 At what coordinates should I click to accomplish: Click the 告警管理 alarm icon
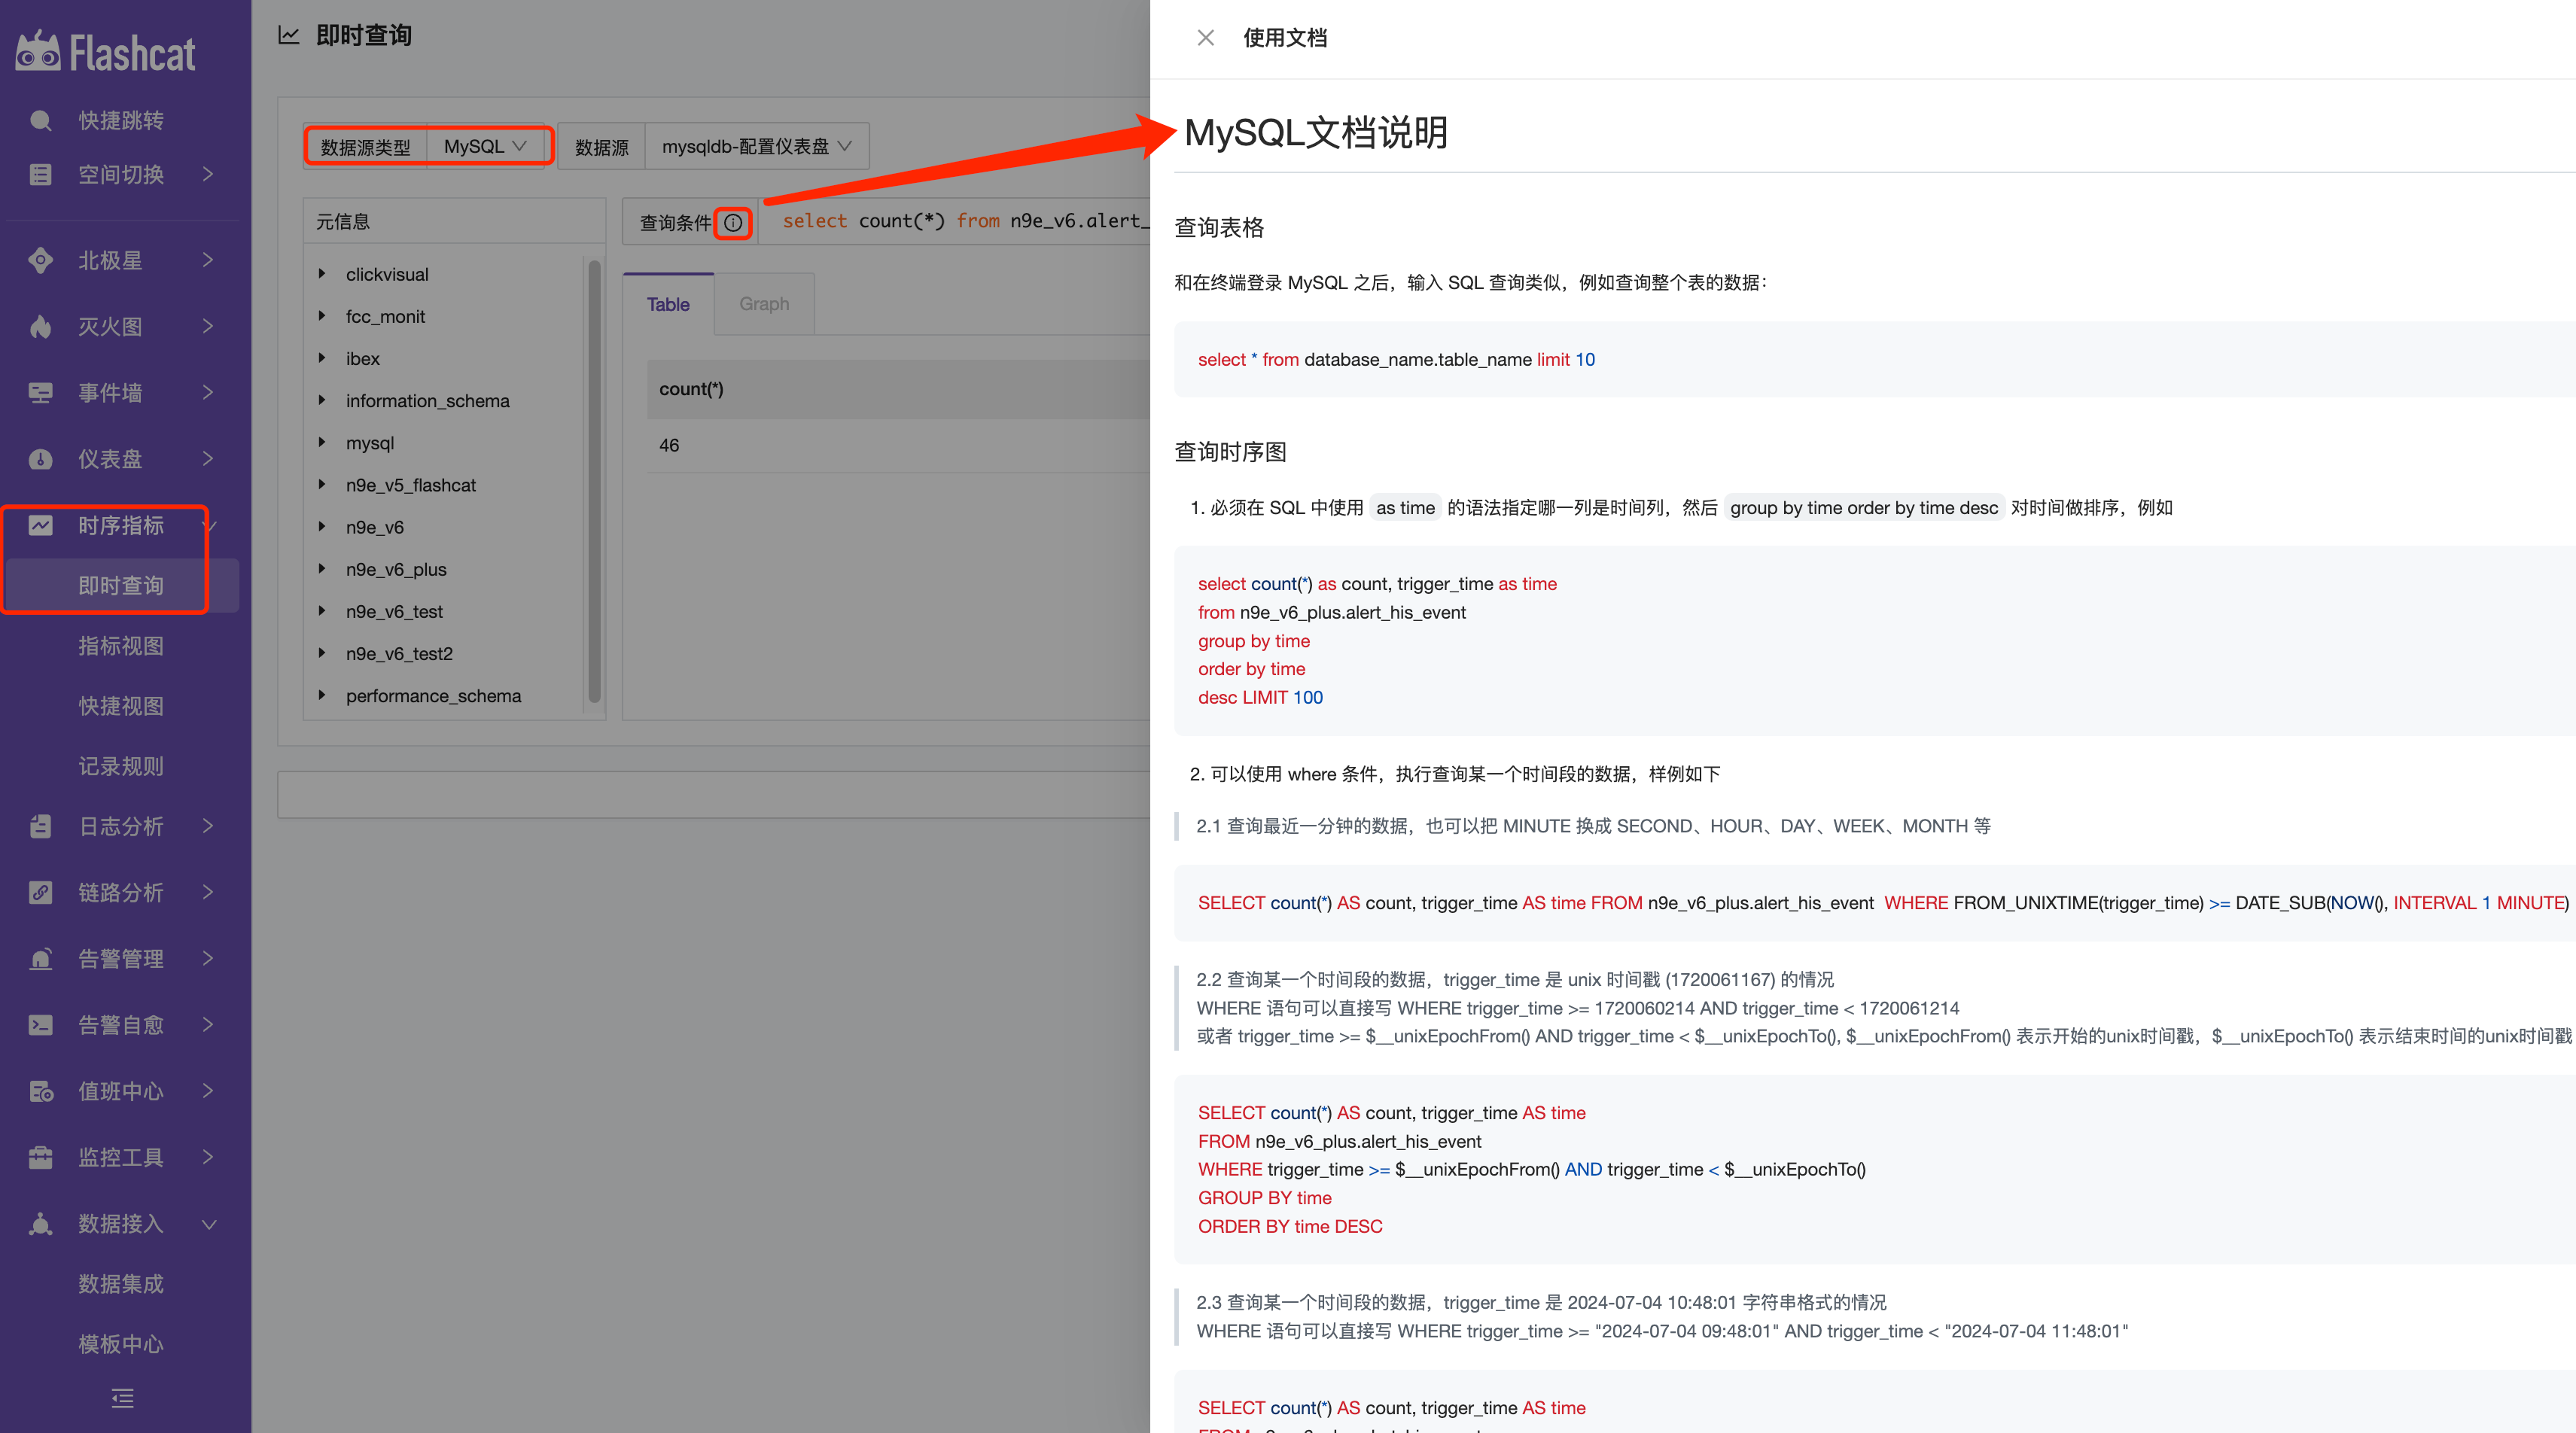[41, 958]
